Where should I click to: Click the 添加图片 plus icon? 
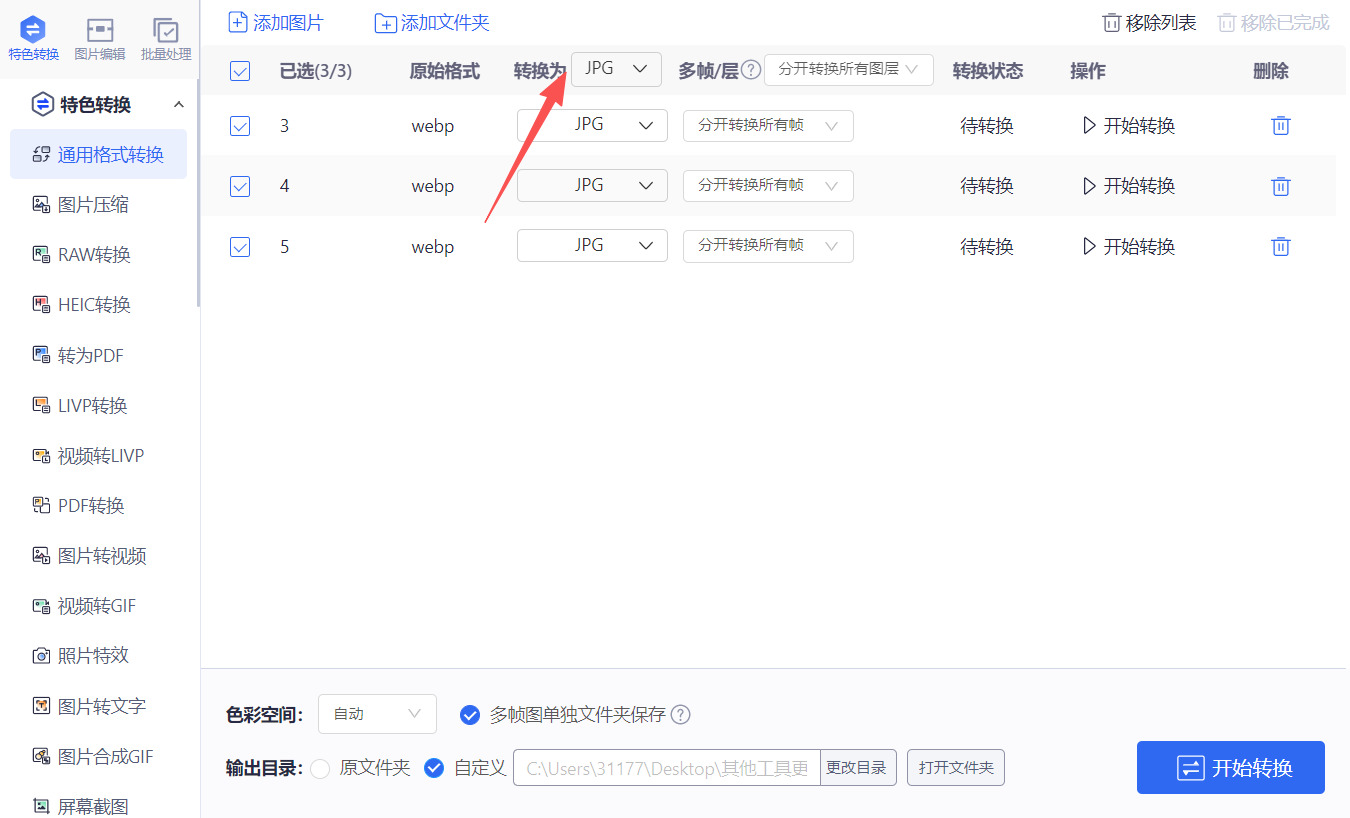pos(238,22)
